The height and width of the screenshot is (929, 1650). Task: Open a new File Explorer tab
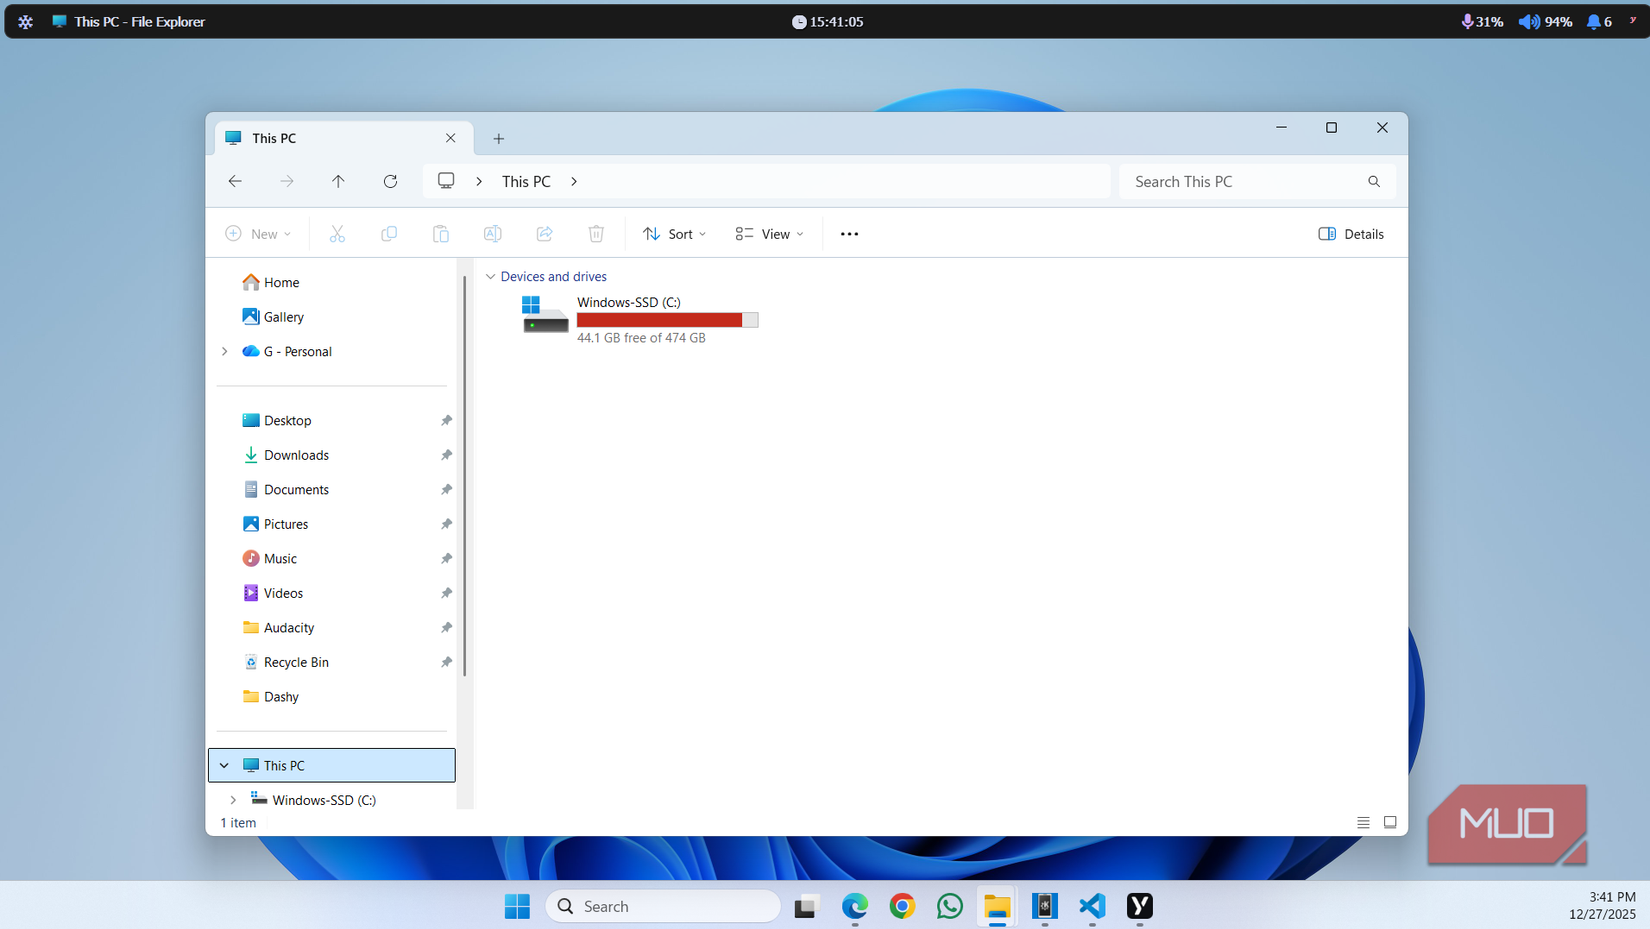(498, 138)
